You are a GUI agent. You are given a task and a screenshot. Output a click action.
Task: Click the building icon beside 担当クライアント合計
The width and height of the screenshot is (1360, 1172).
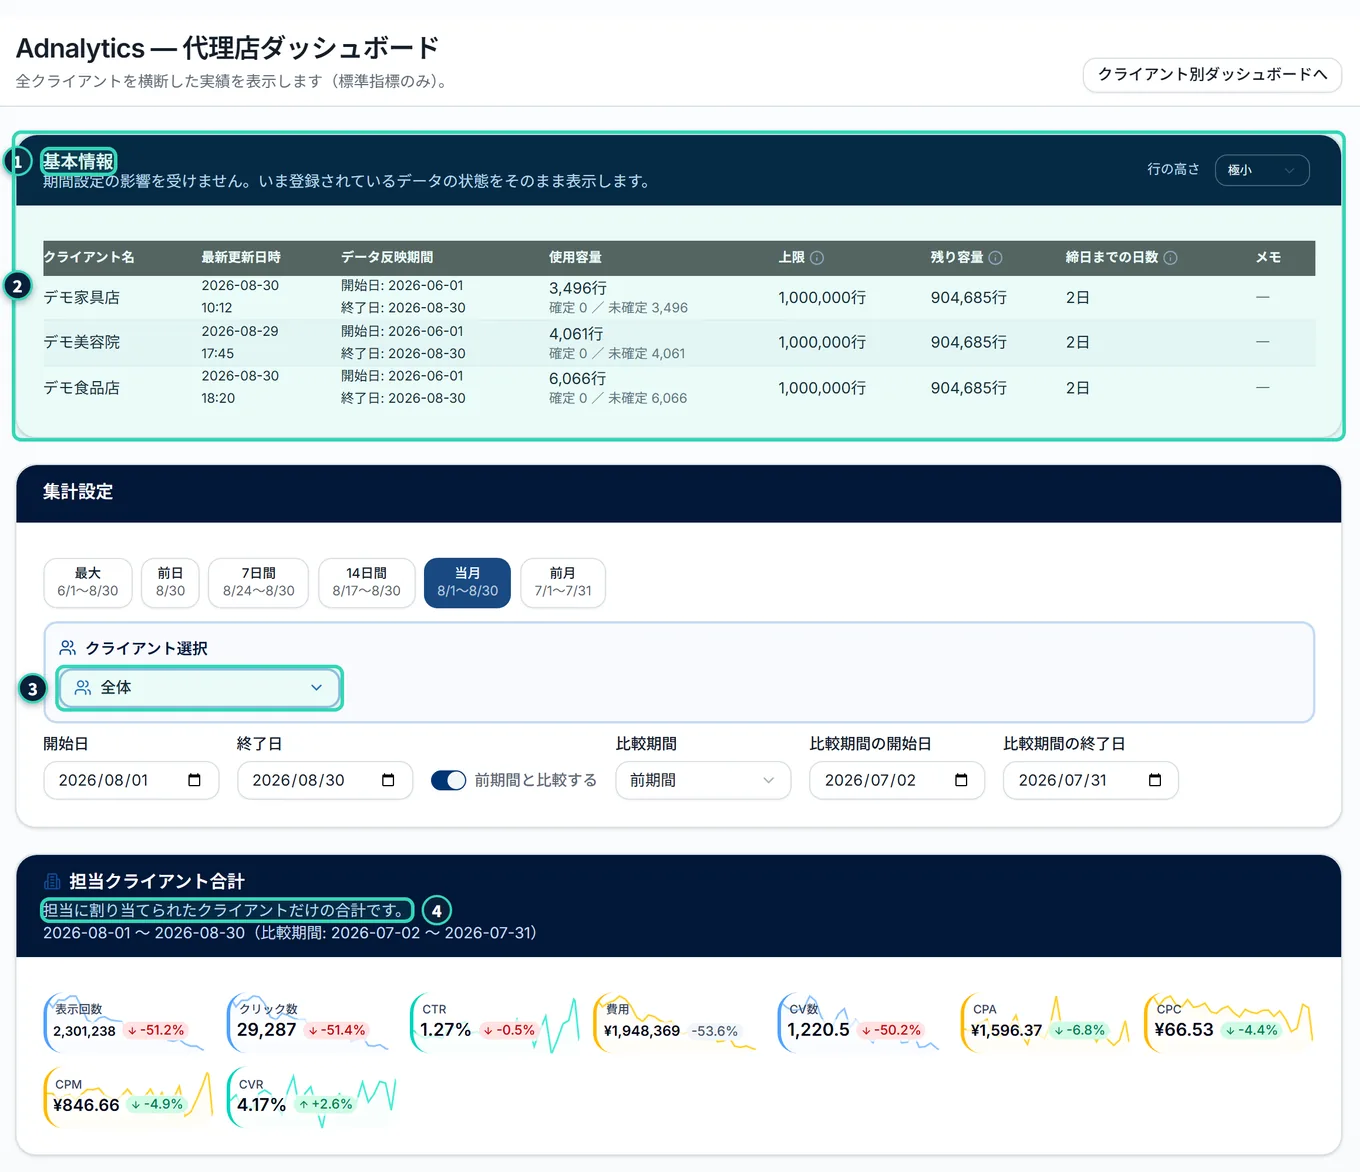[x=52, y=881]
